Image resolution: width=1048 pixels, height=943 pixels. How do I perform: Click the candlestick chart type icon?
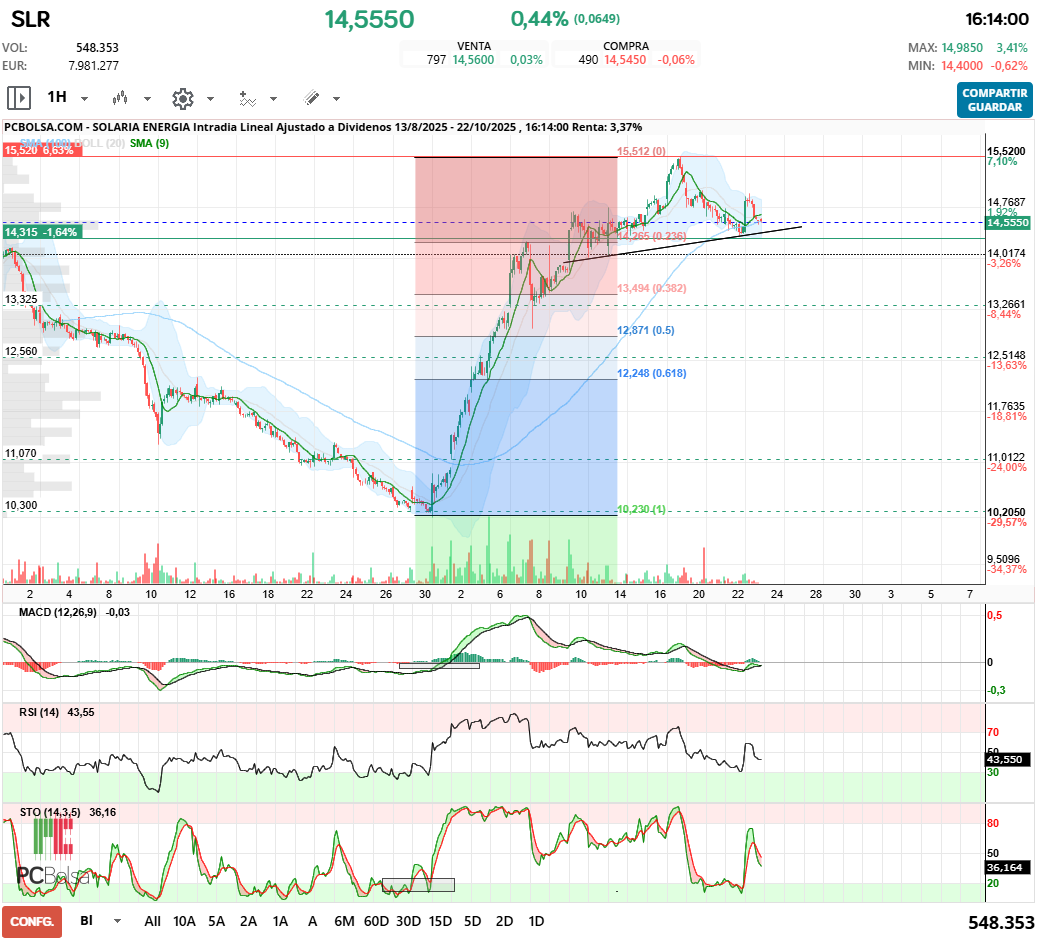pyautogui.click(x=121, y=98)
